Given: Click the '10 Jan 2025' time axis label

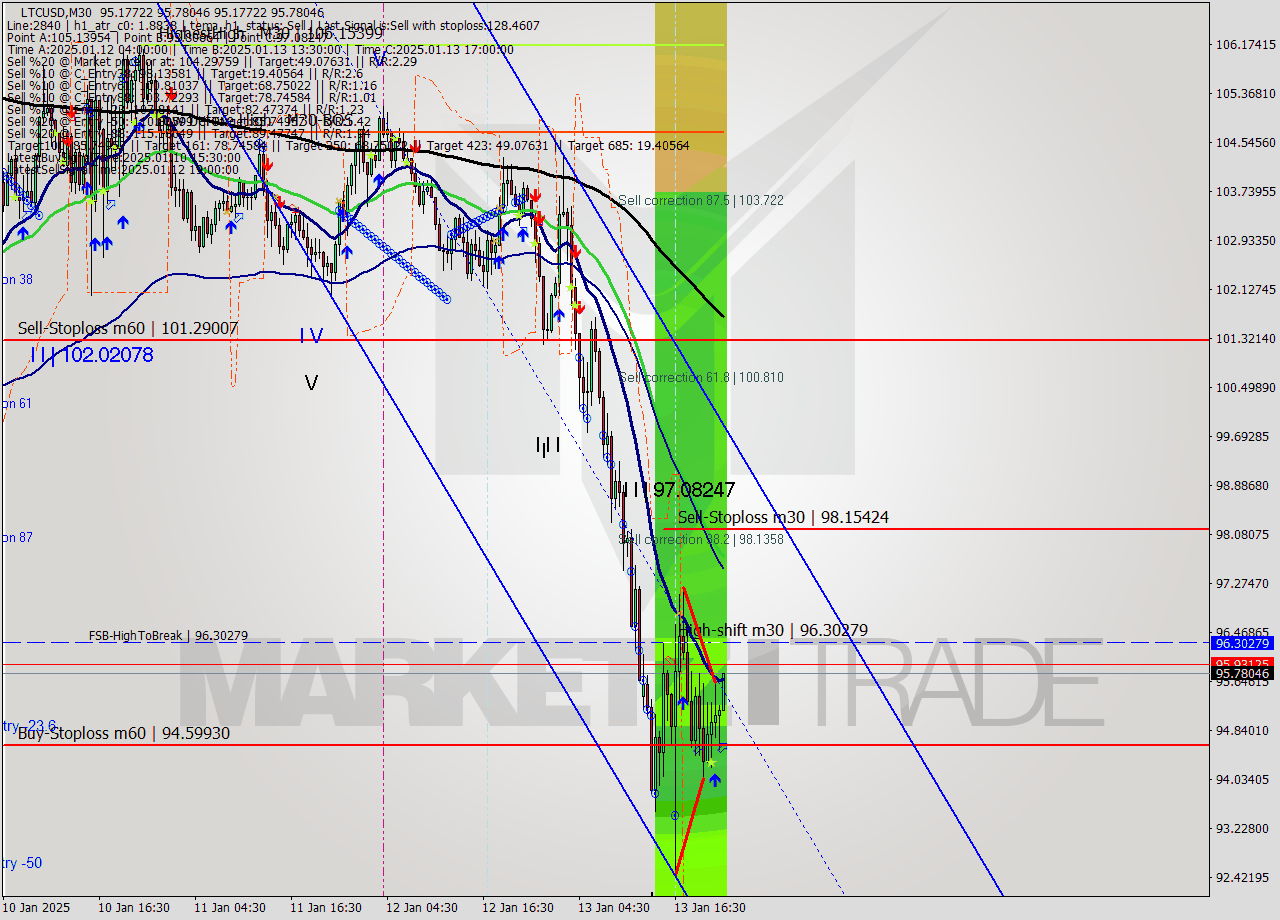Looking at the screenshot, I should point(36,908).
